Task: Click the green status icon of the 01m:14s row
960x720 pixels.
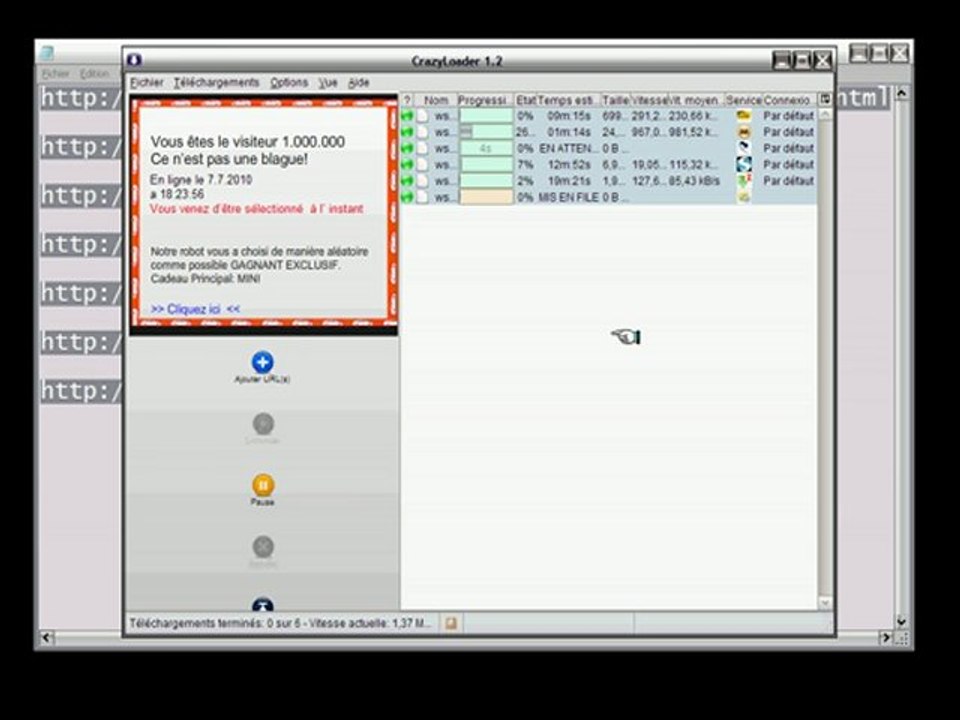Action: tap(407, 132)
